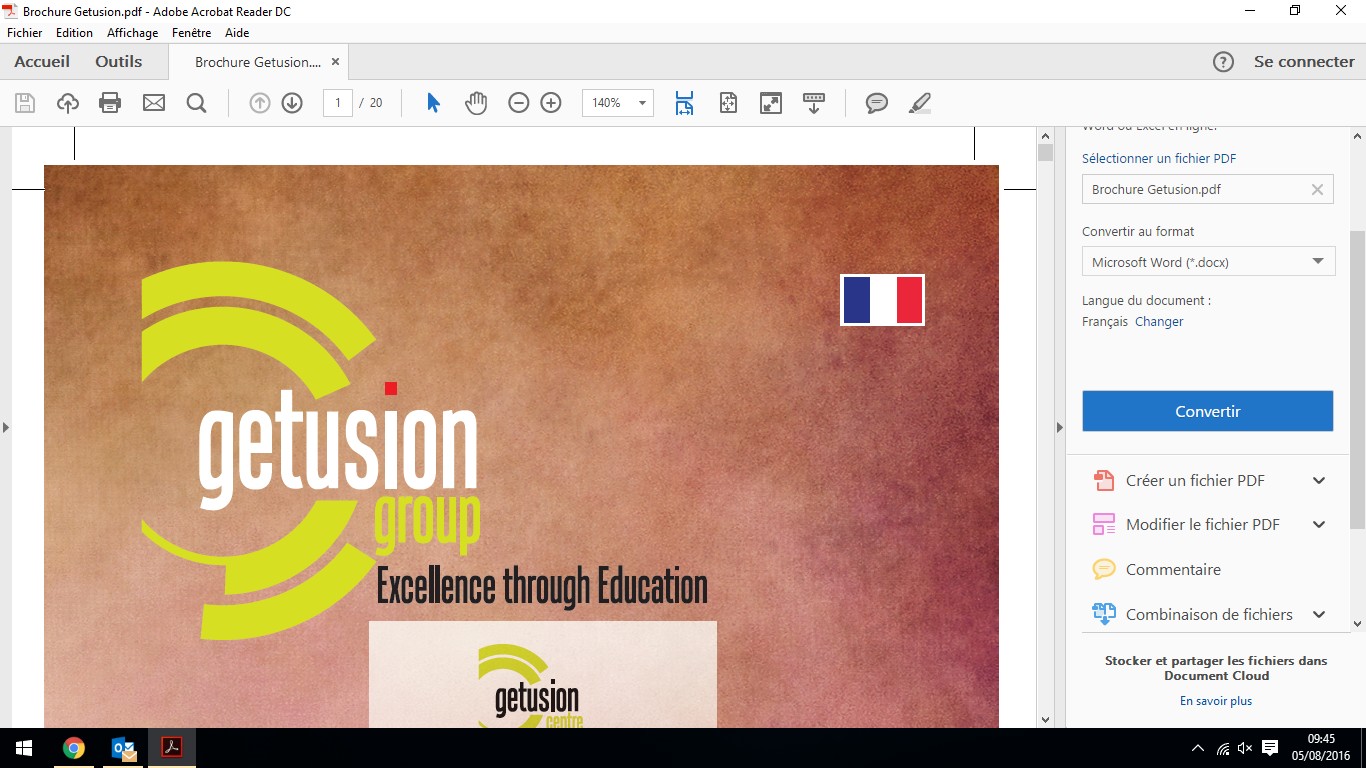The image size is (1366, 768).
Task: Open the Microsoft Word format dropdown
Action: (x=1207, y=262)
